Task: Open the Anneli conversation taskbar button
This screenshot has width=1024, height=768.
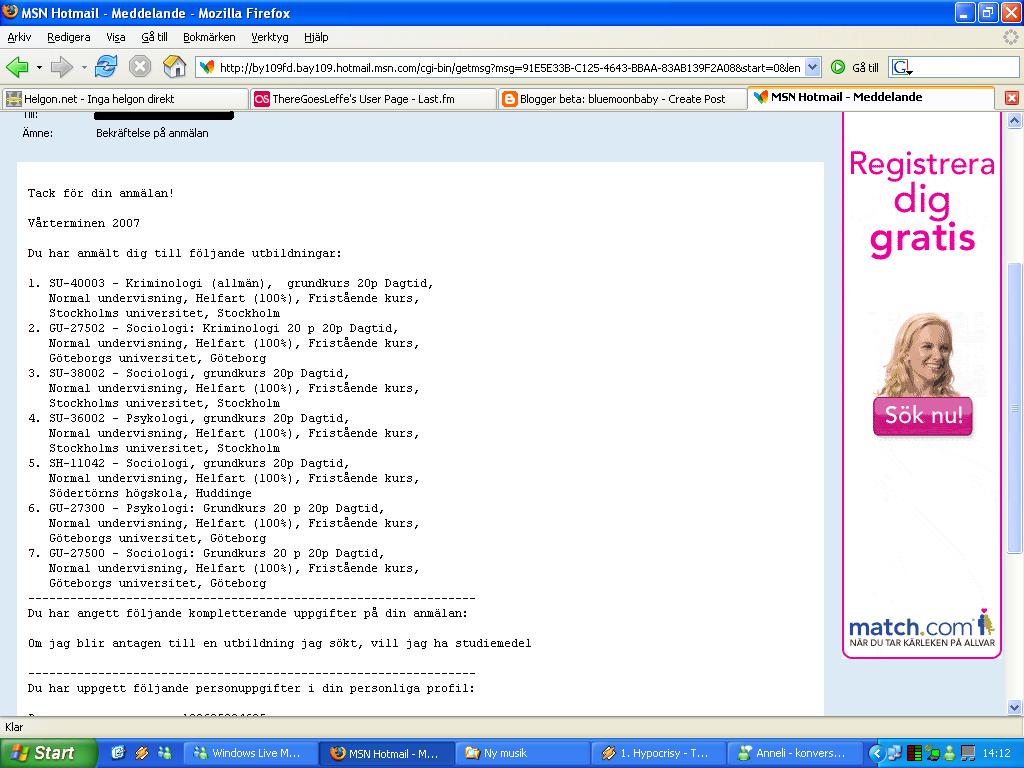Action: tap(795, 753)
